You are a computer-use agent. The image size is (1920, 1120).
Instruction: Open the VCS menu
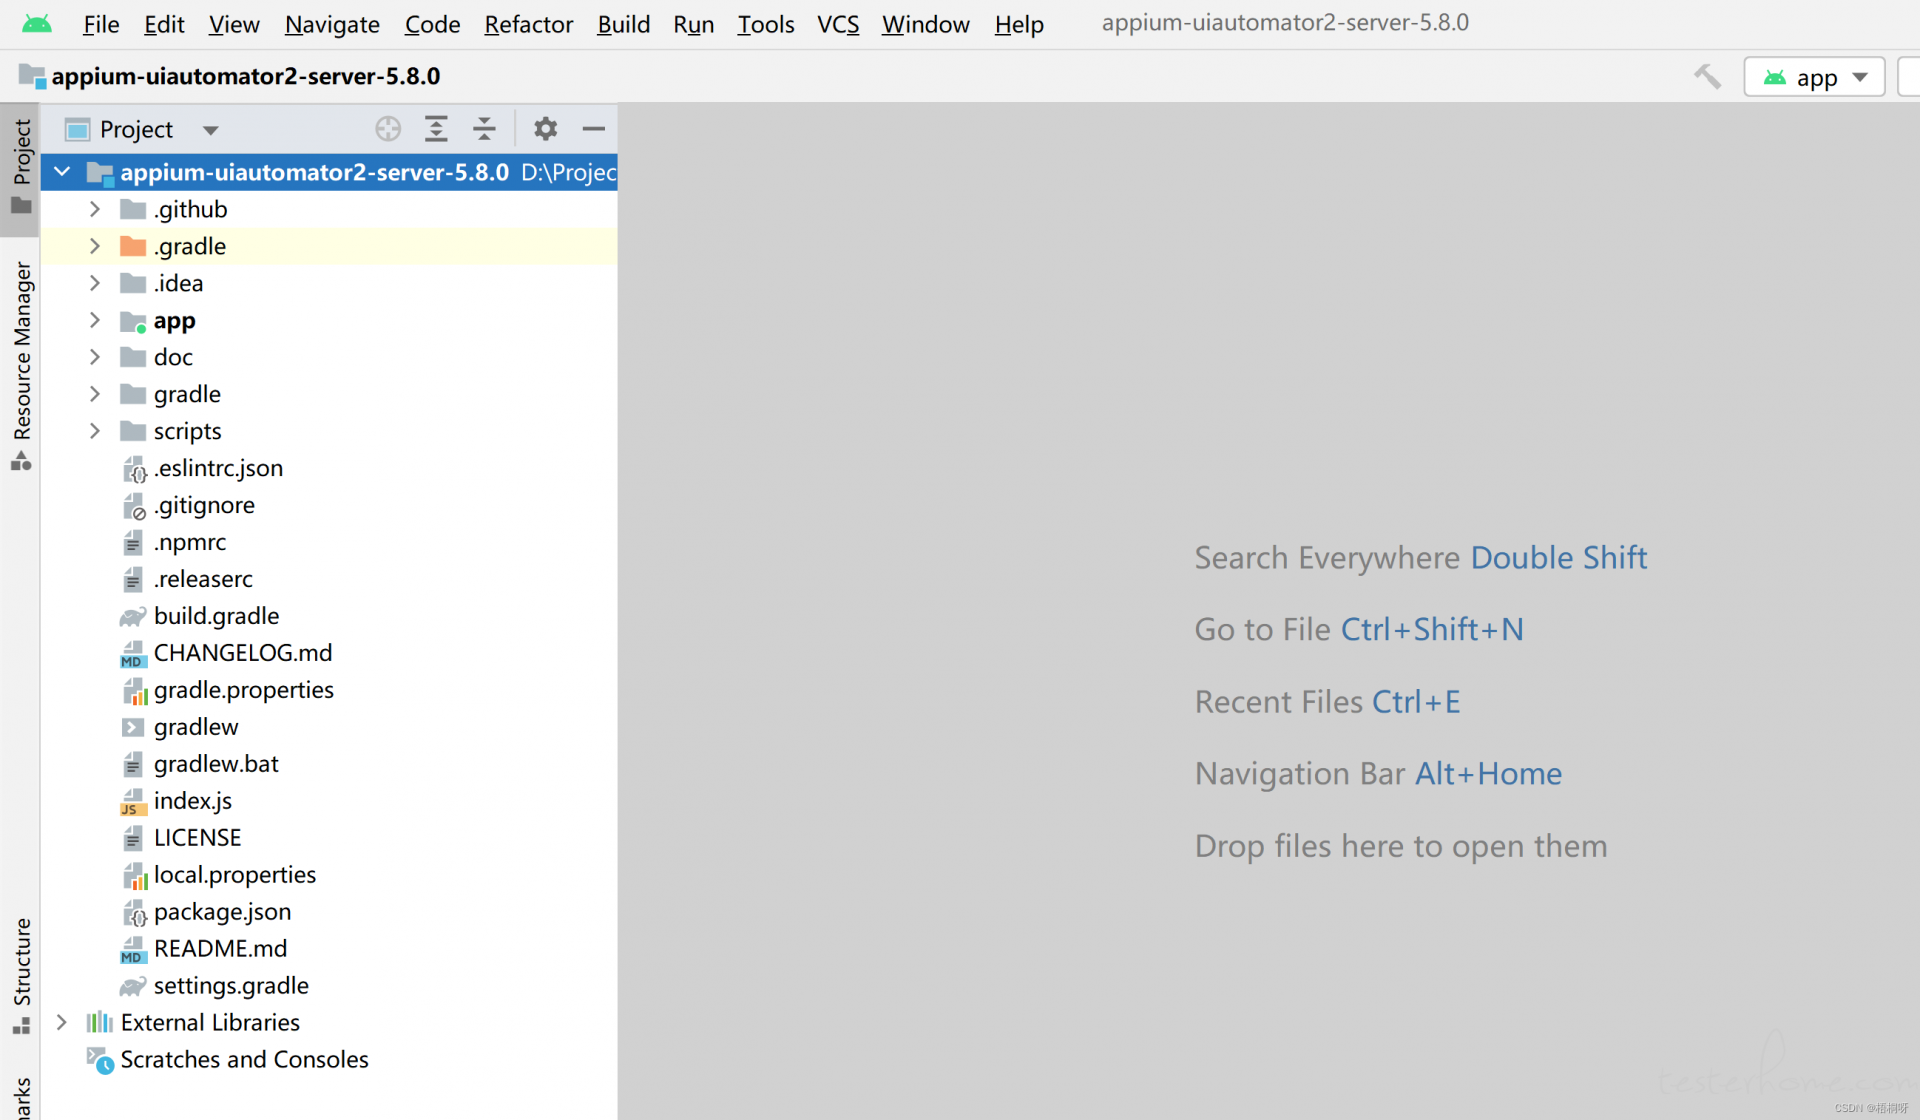(838, 24)
